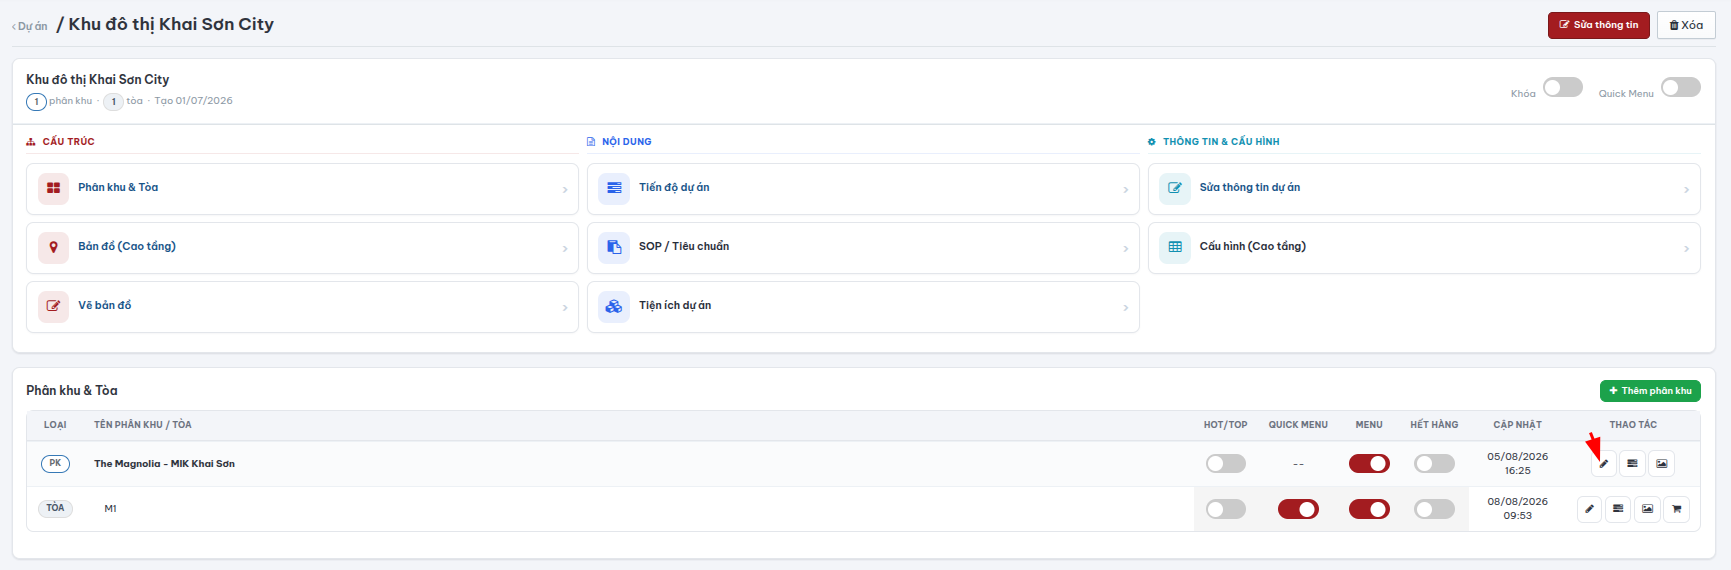Click the THÔNG TIN & CẤU HÌNH gear icon
The width and height of the screenshot is (1731, 570).
[x=1152, y=142]
